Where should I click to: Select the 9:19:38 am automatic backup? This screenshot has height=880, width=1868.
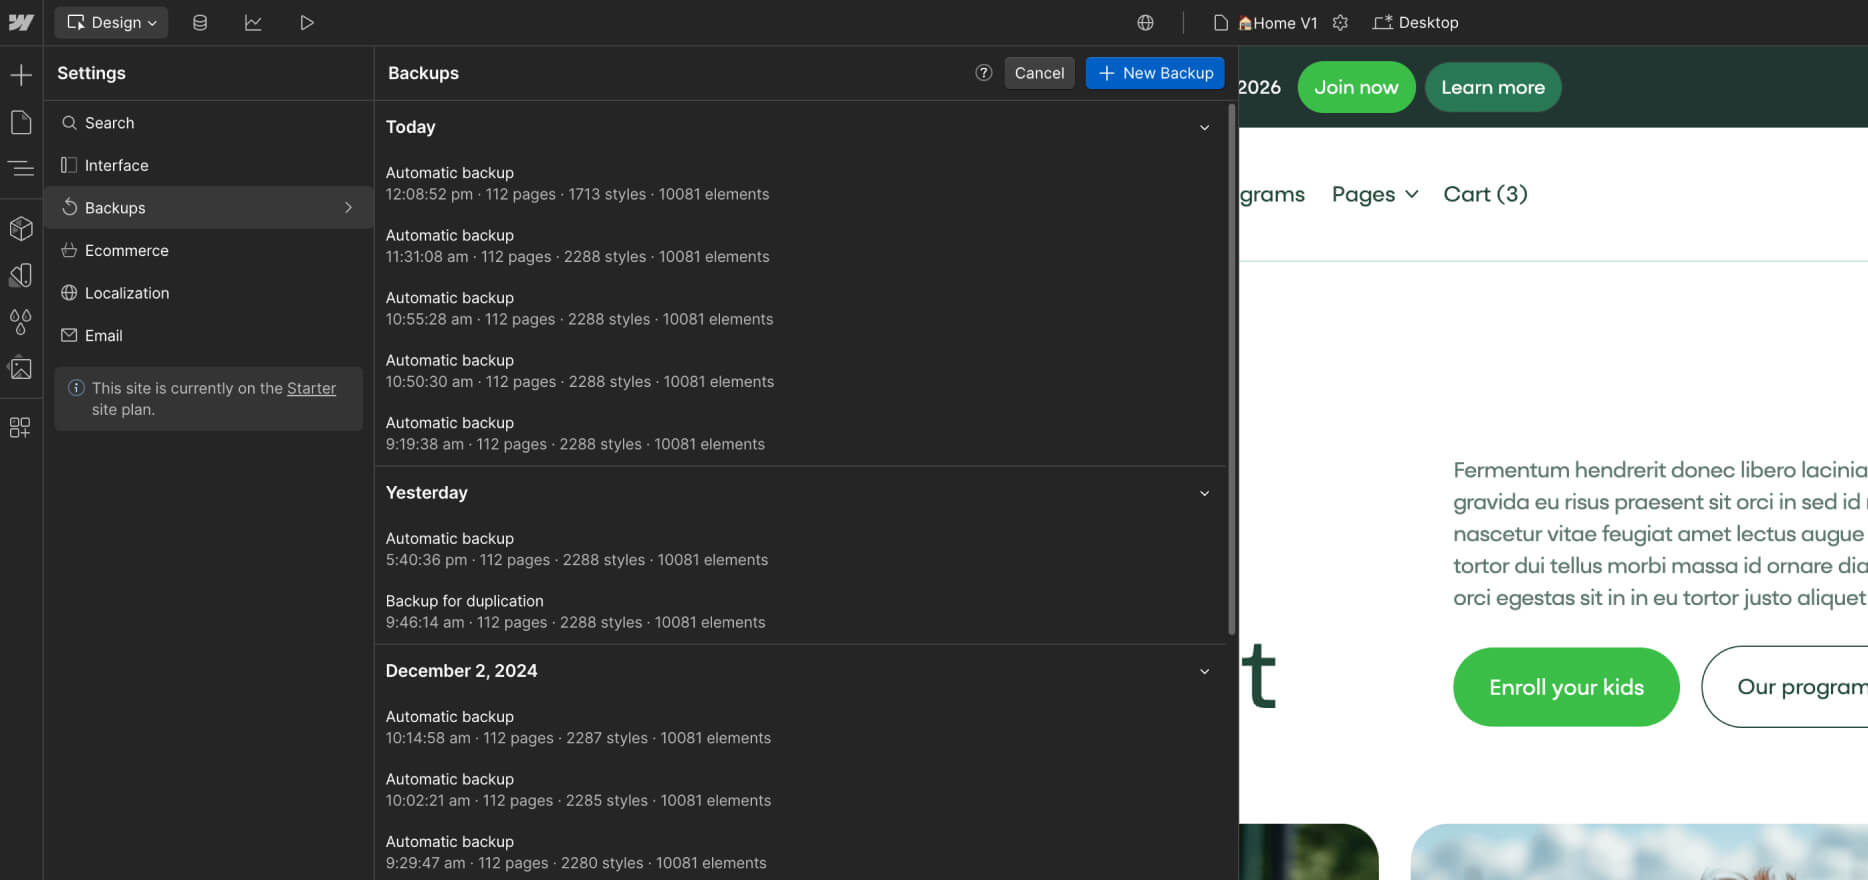tap(800, 433)
